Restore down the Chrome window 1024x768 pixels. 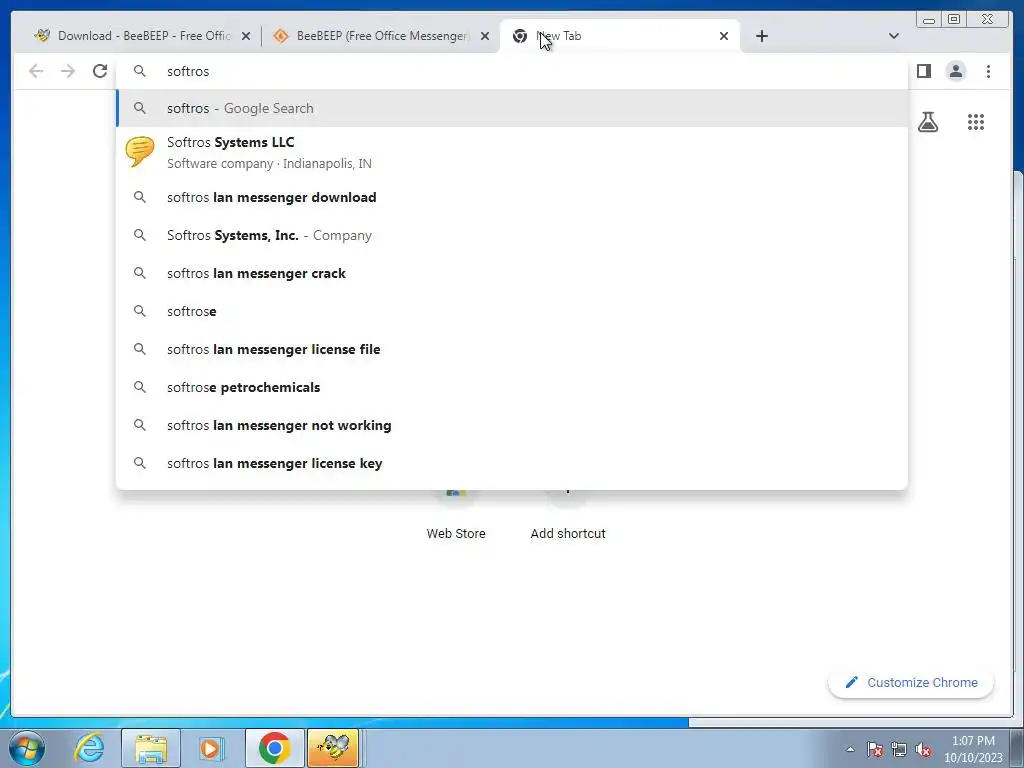coord(954,19)
